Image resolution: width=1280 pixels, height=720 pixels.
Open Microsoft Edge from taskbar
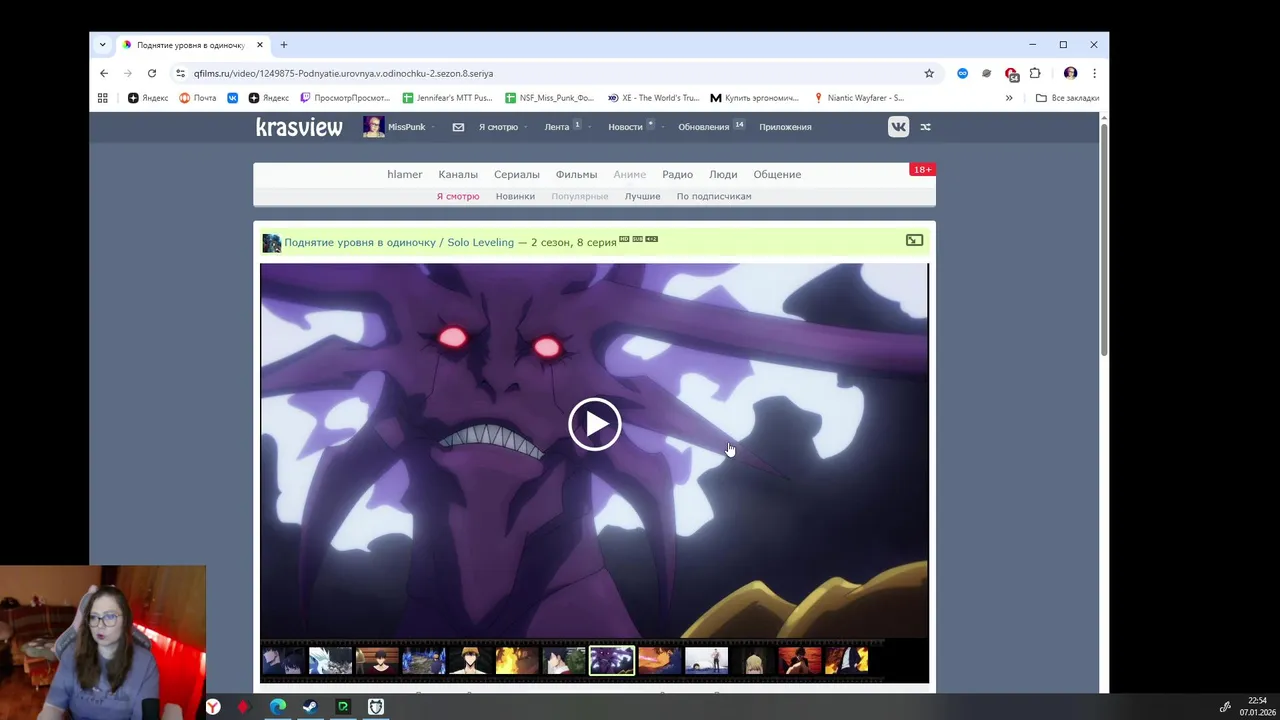(278, 707)
